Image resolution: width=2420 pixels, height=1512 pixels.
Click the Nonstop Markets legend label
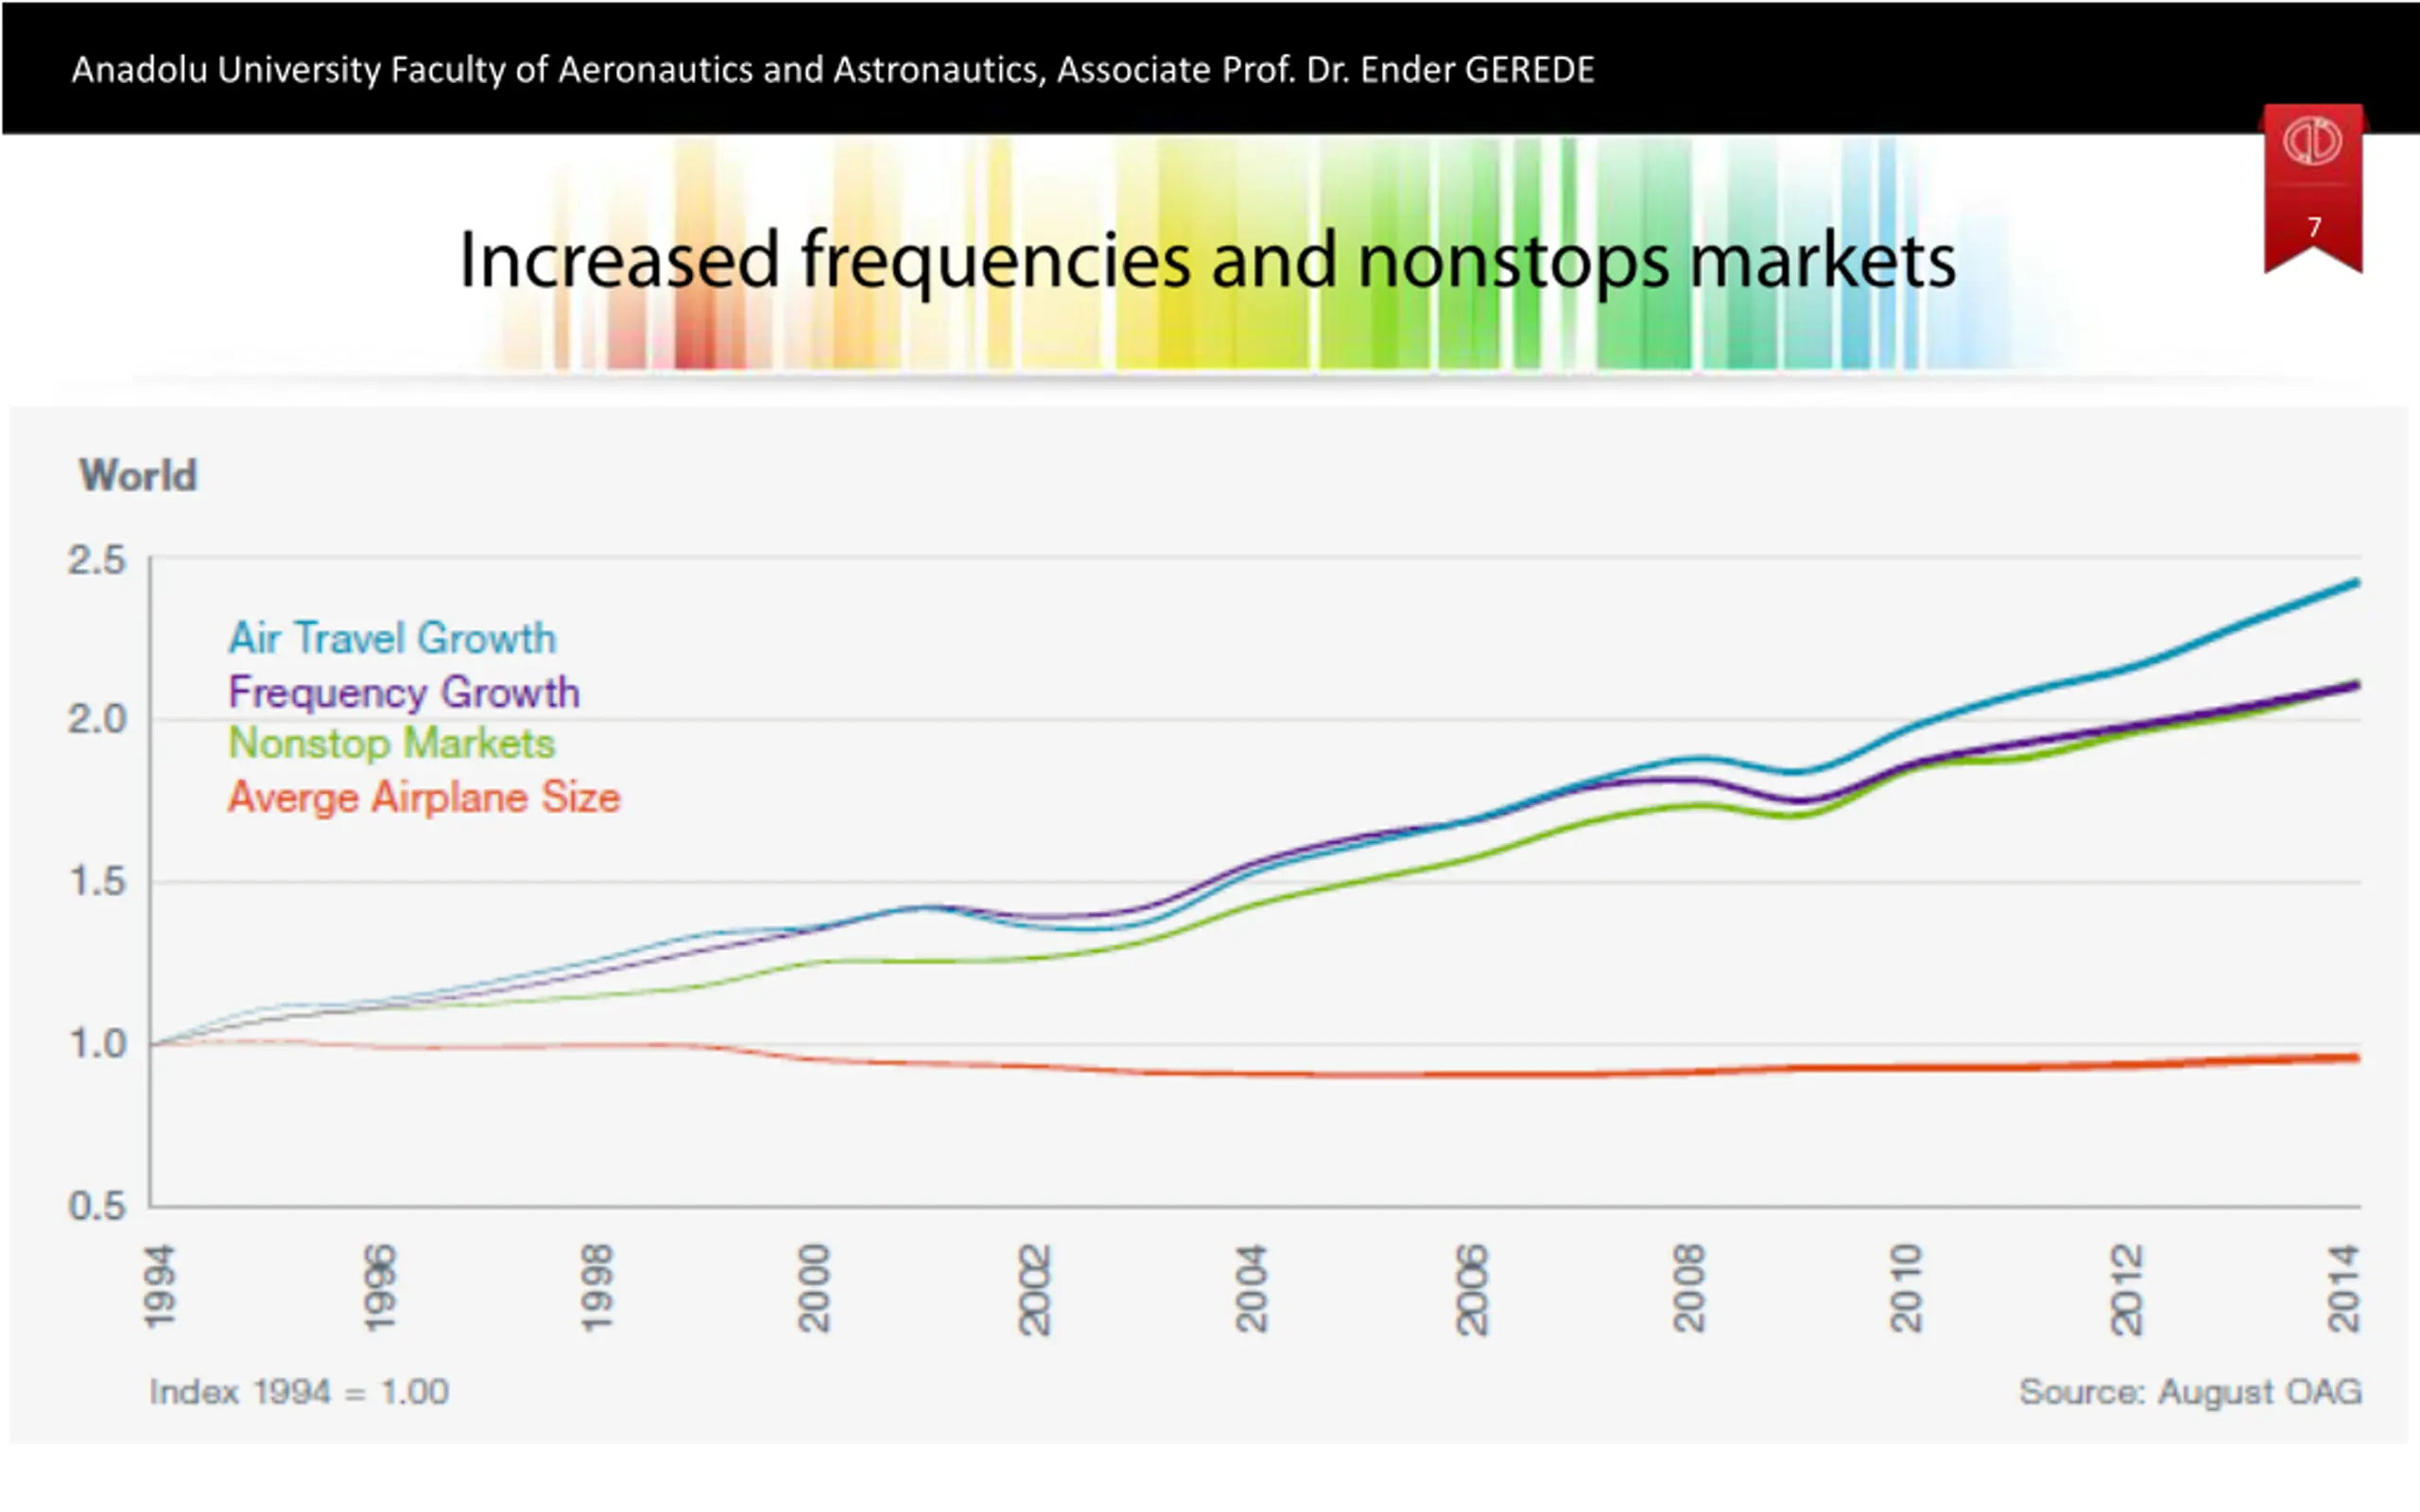pos(391,744)
